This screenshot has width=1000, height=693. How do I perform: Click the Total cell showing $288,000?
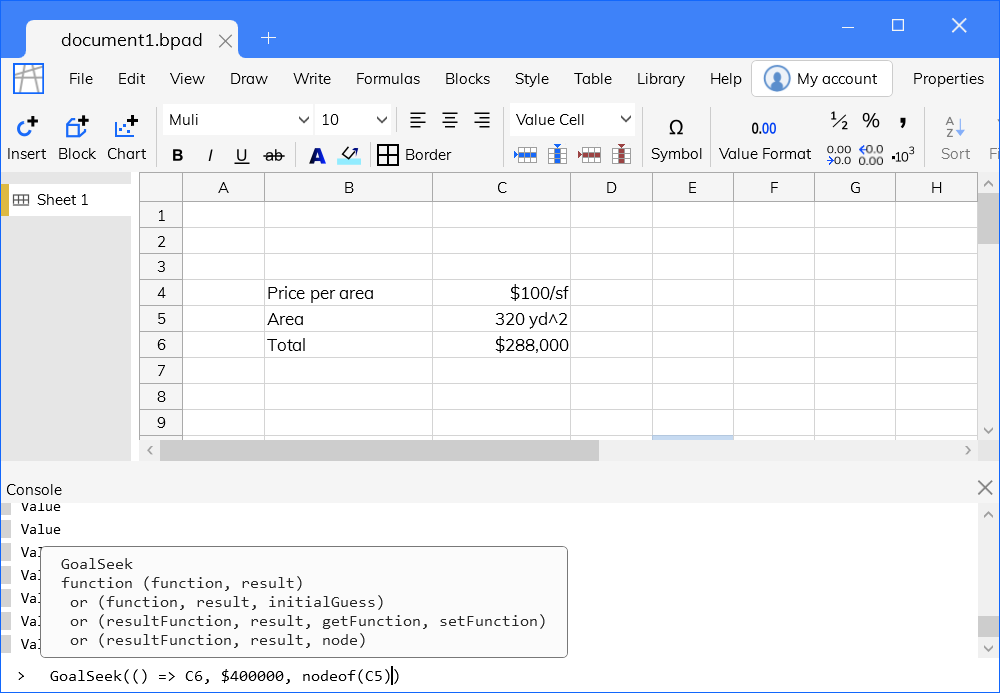501,345
